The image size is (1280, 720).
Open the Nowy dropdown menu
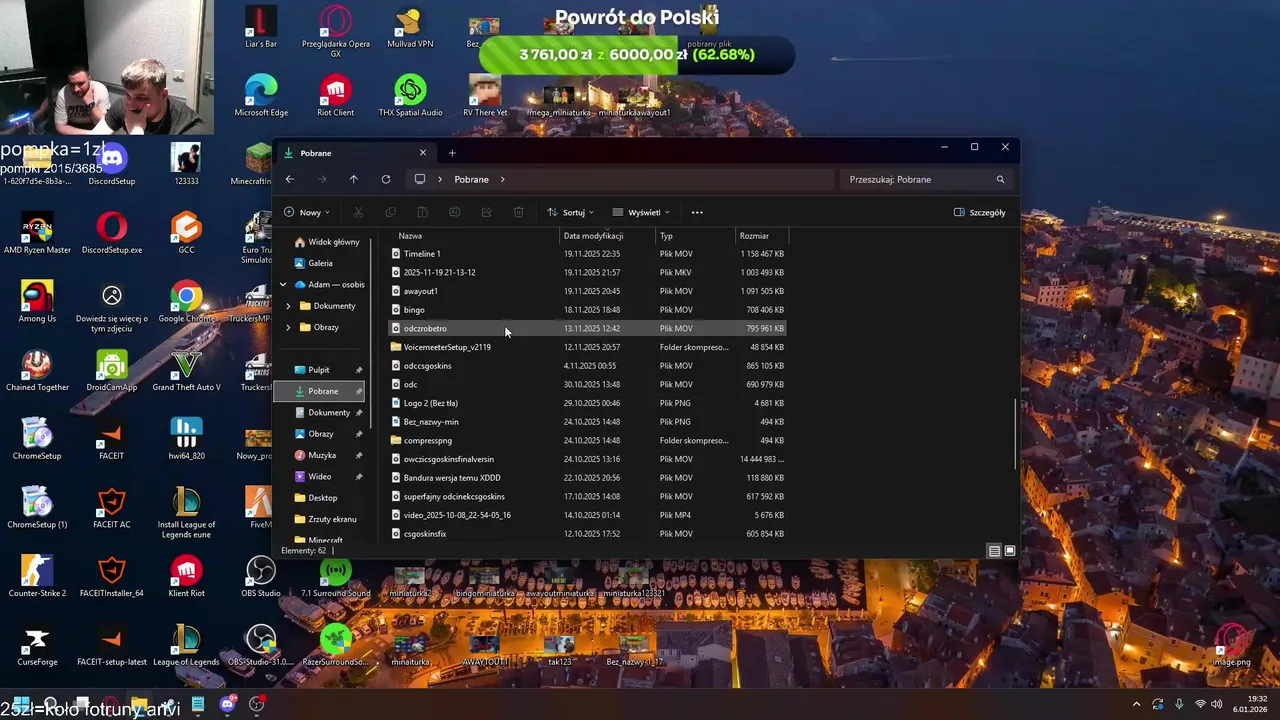tap(307, 212)
